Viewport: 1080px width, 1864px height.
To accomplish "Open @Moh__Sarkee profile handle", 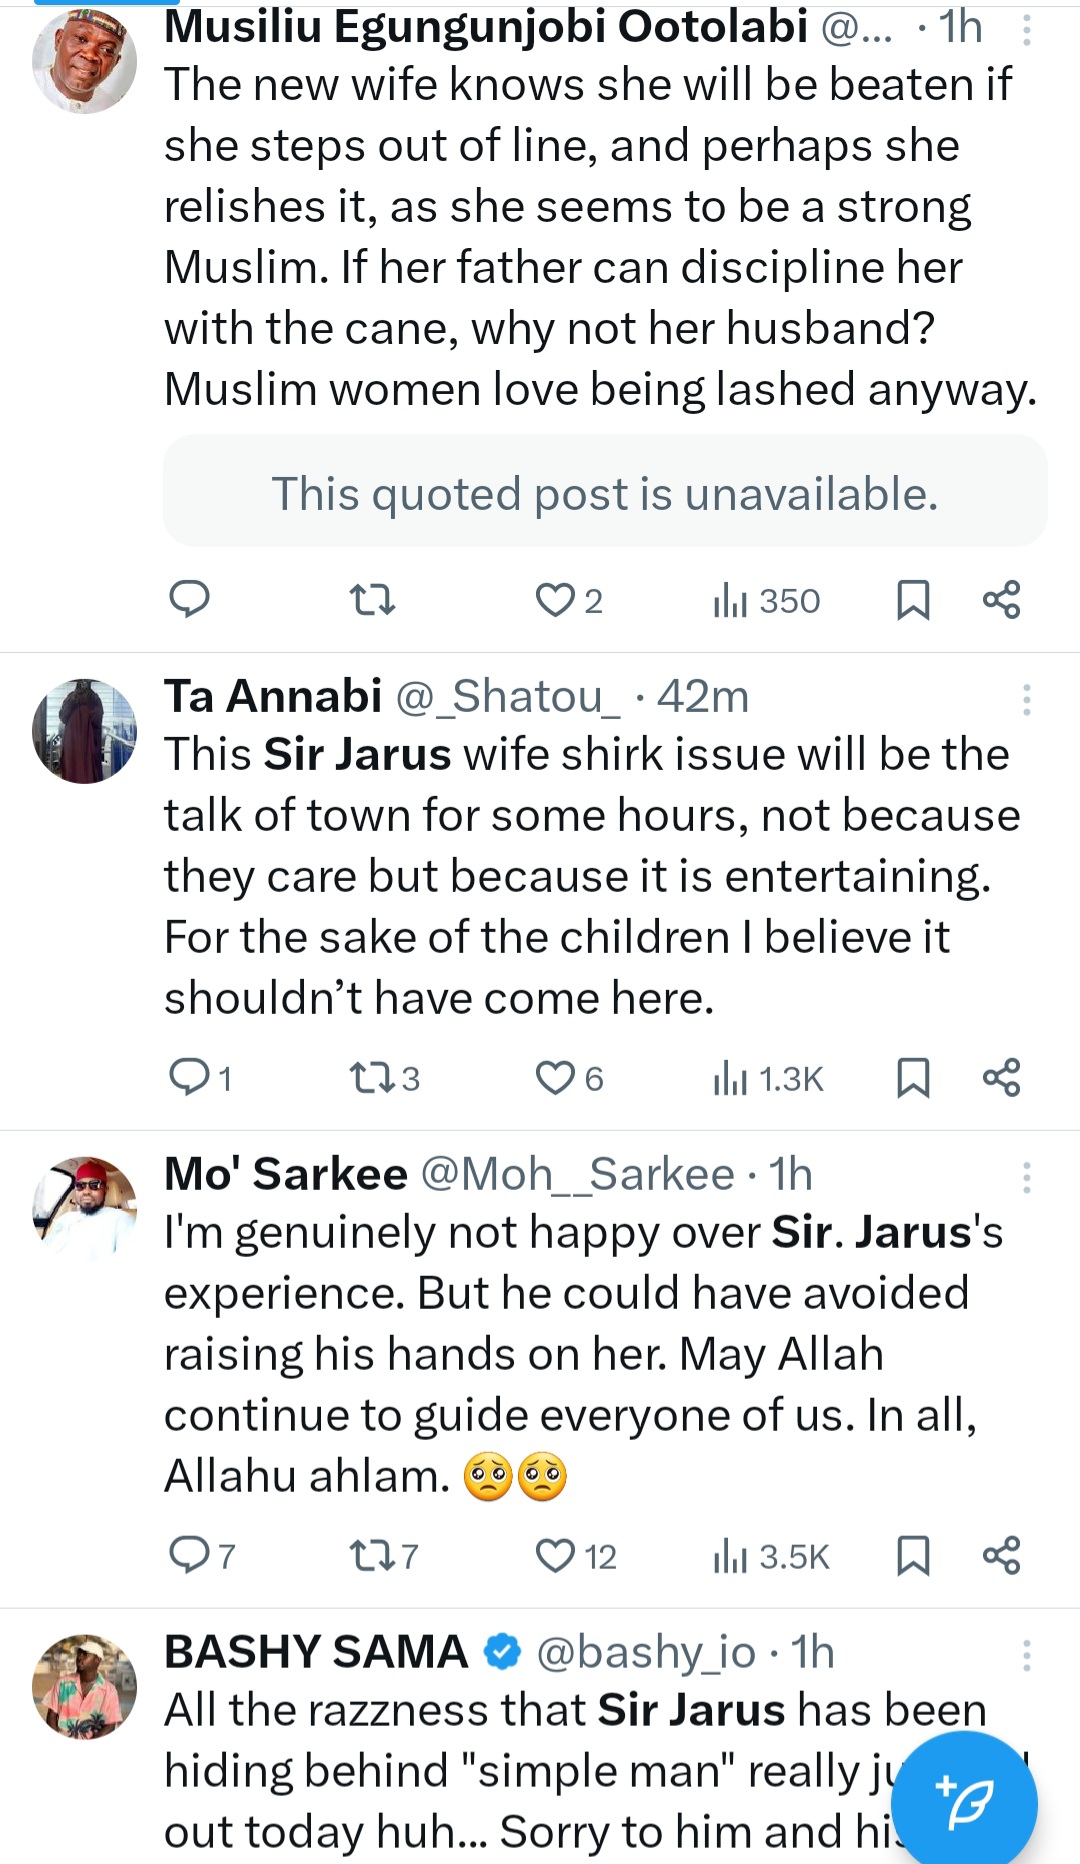I will pyautogui.click(x=577, y=1174).
